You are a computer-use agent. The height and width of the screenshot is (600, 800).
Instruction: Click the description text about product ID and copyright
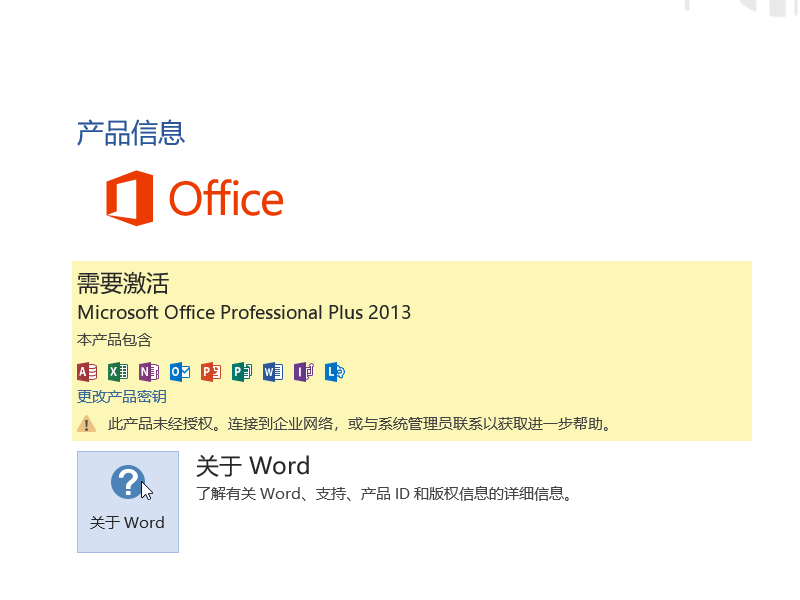click(x=384, y=494)
